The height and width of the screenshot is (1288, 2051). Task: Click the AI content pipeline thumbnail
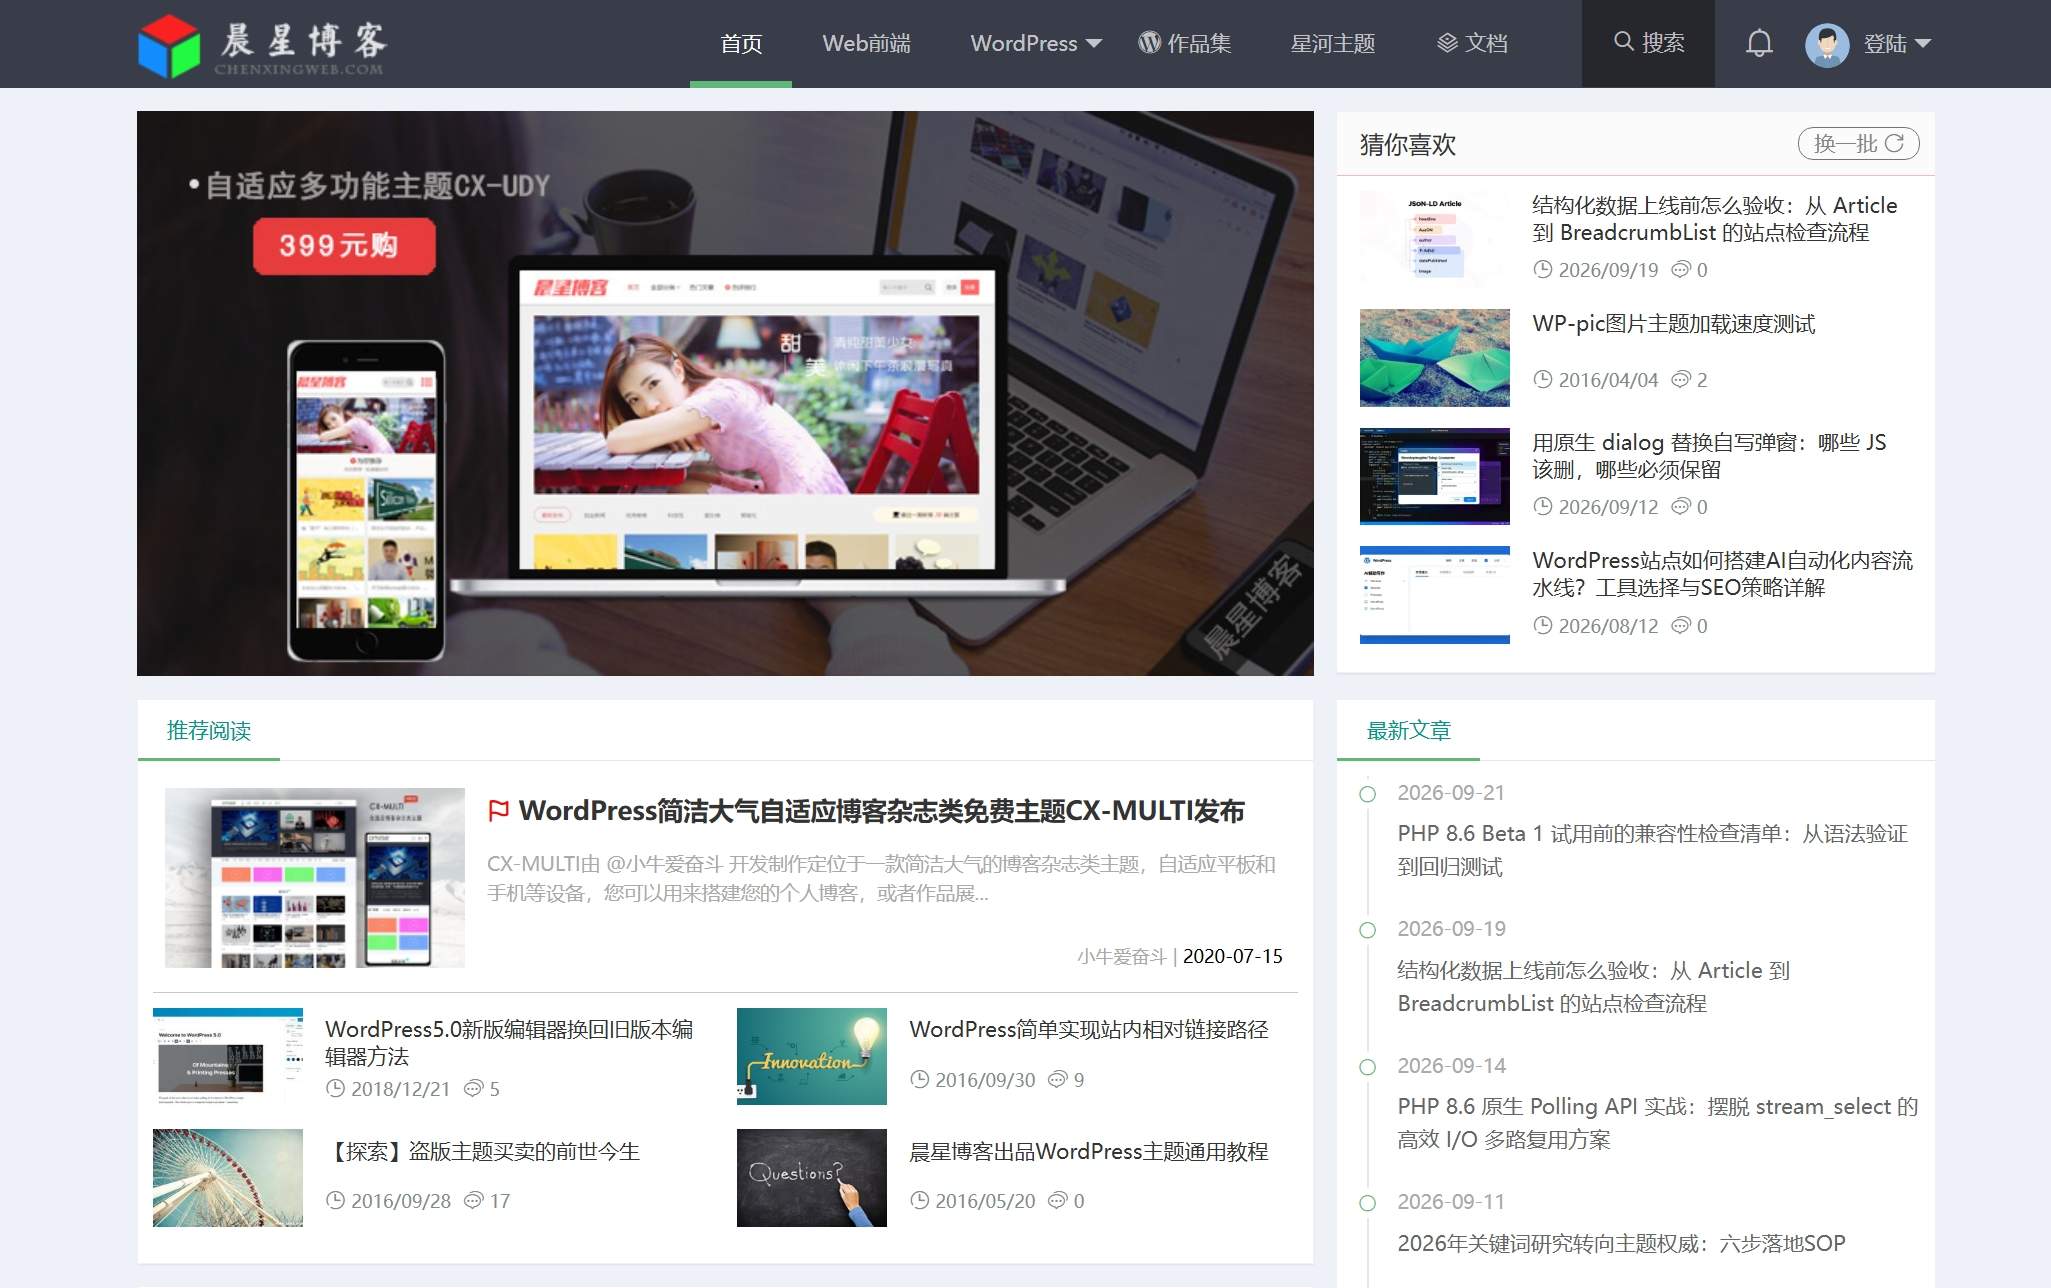coord(1434,595)
